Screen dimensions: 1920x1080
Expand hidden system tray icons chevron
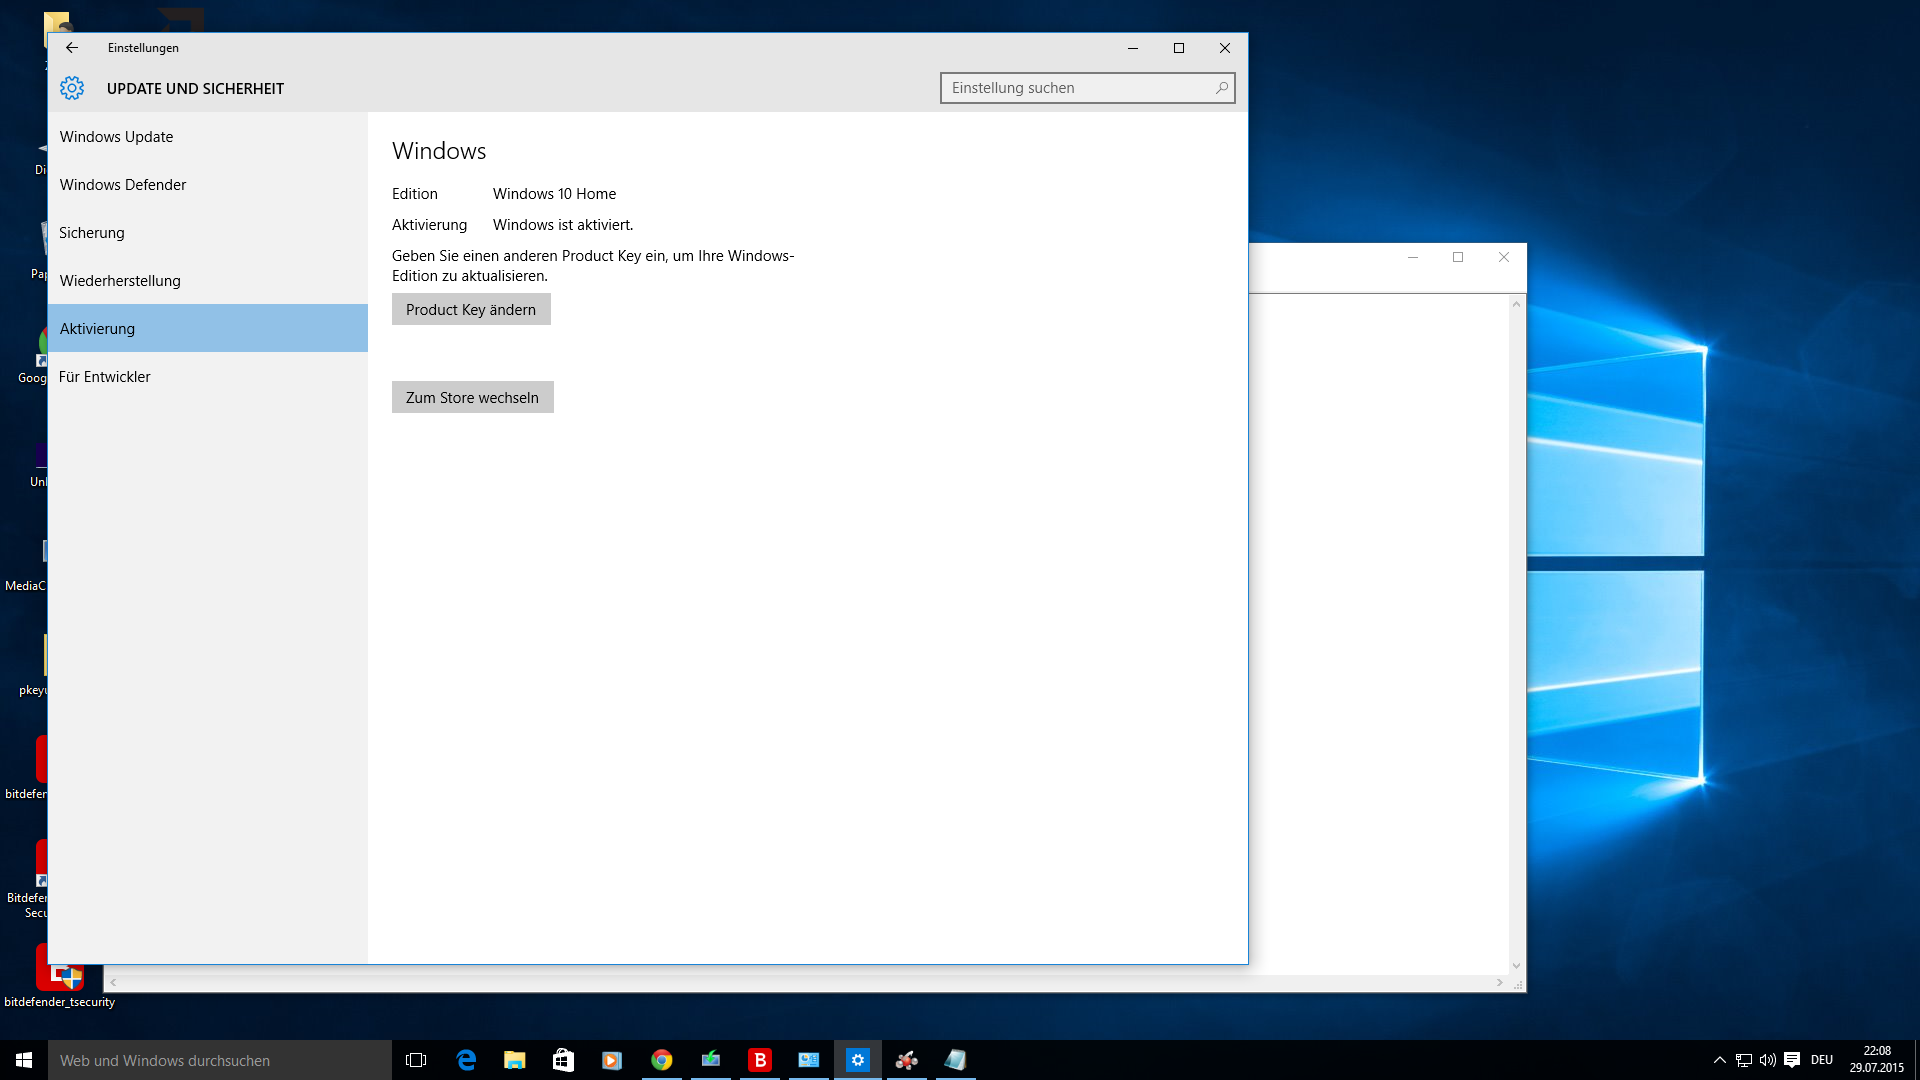click(1719, 1060)
